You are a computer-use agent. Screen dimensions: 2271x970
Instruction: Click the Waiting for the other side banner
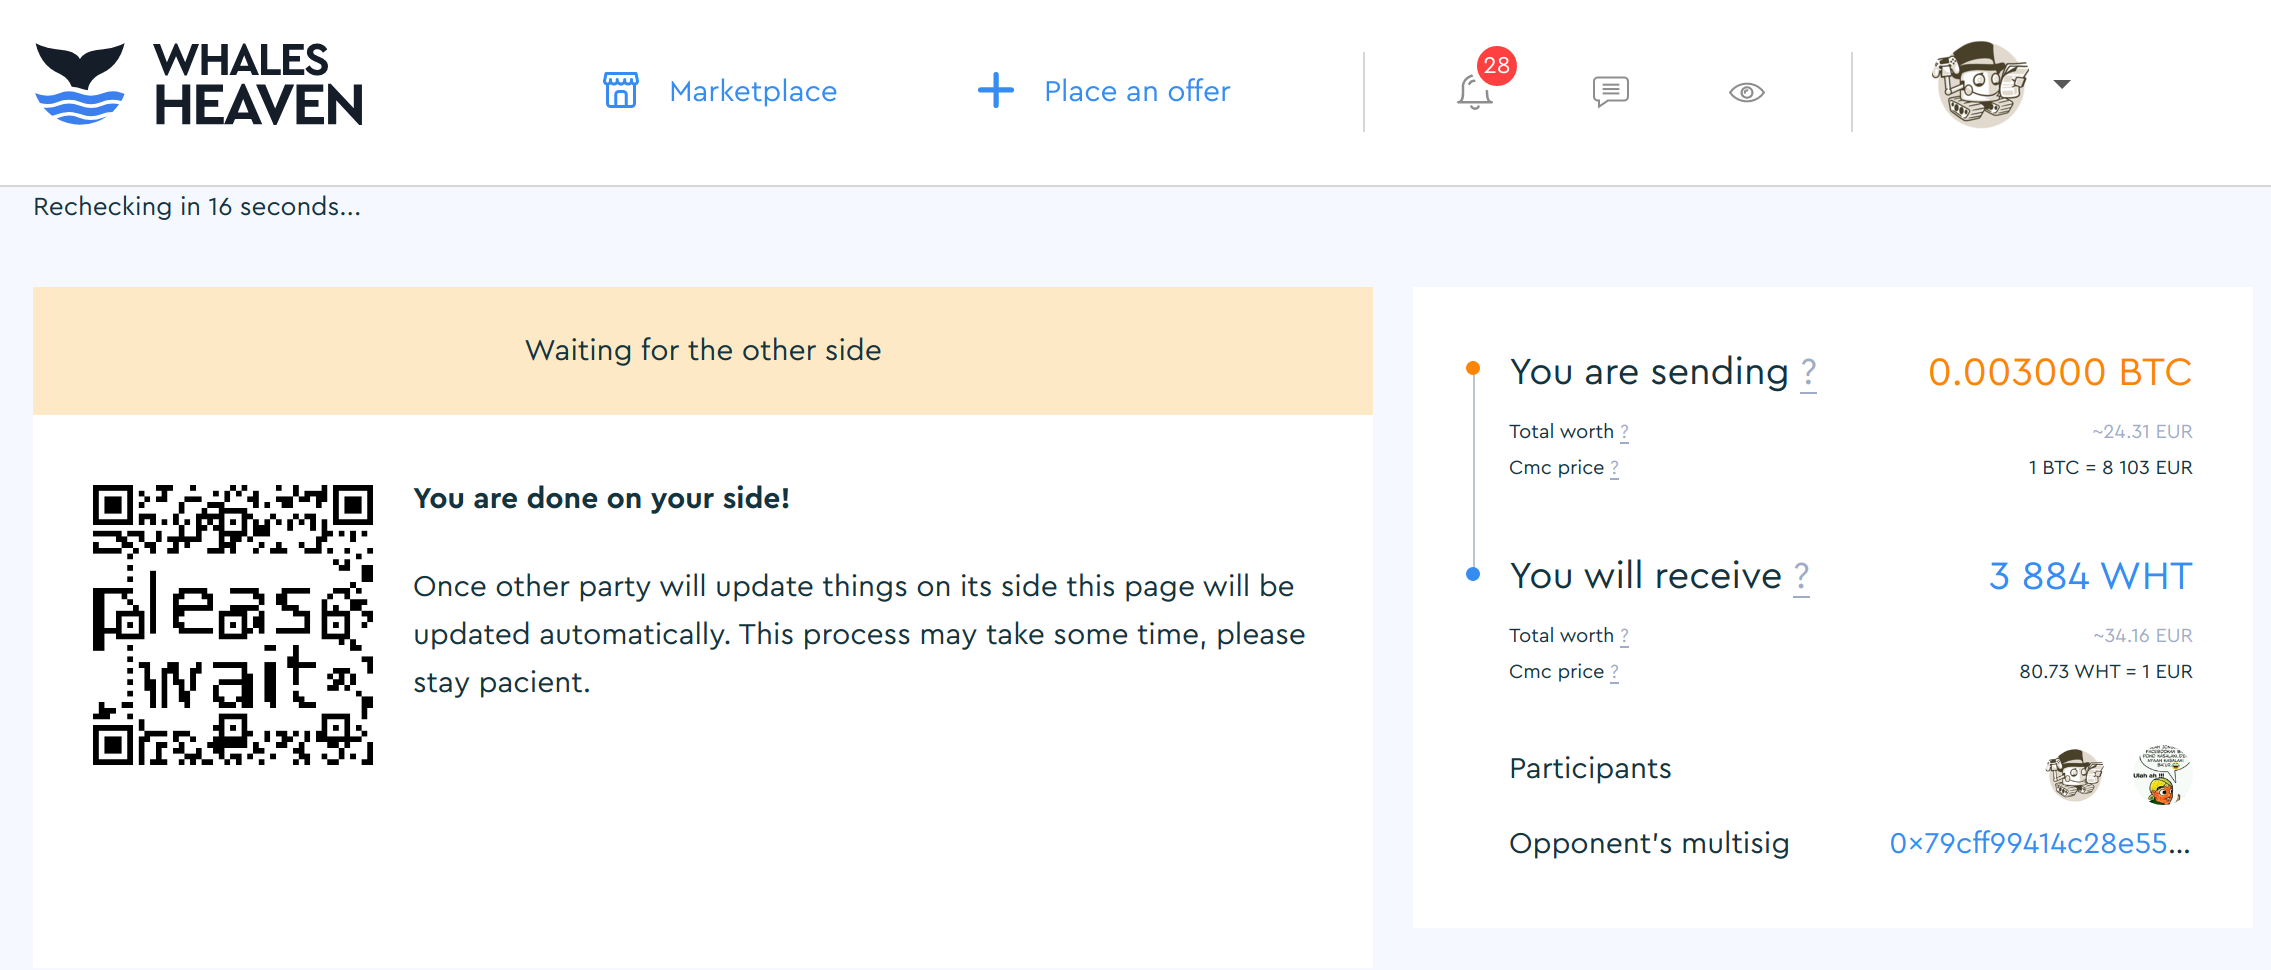[x=703, y=351]
